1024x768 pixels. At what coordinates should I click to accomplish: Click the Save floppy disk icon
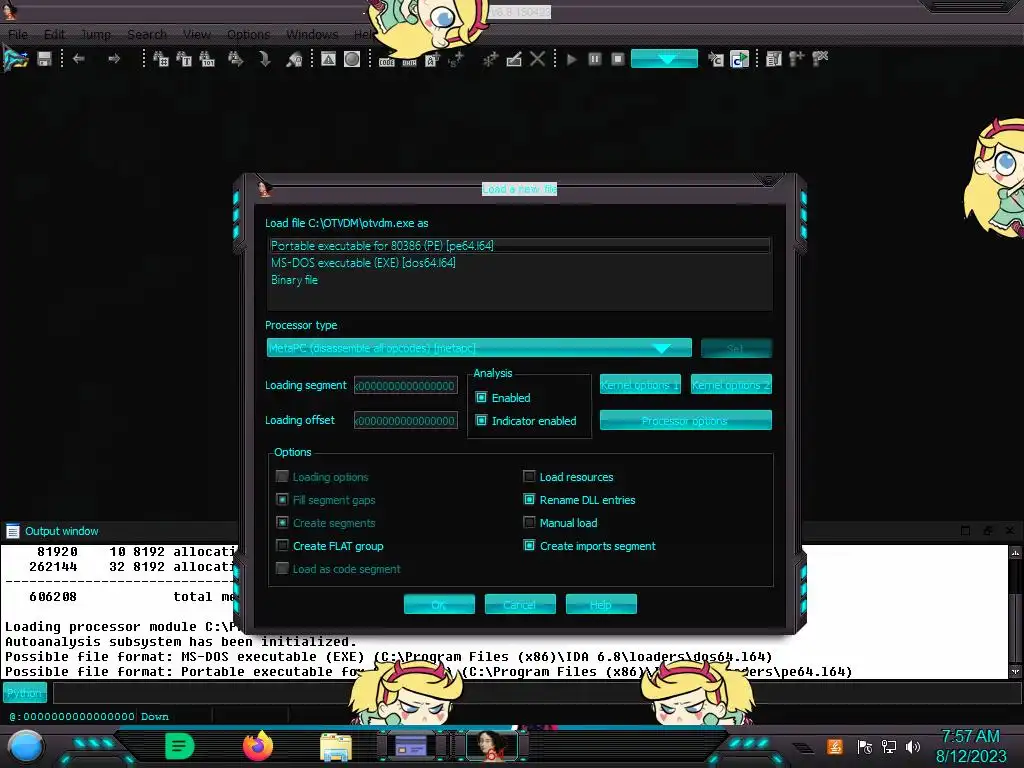point(44,59)
